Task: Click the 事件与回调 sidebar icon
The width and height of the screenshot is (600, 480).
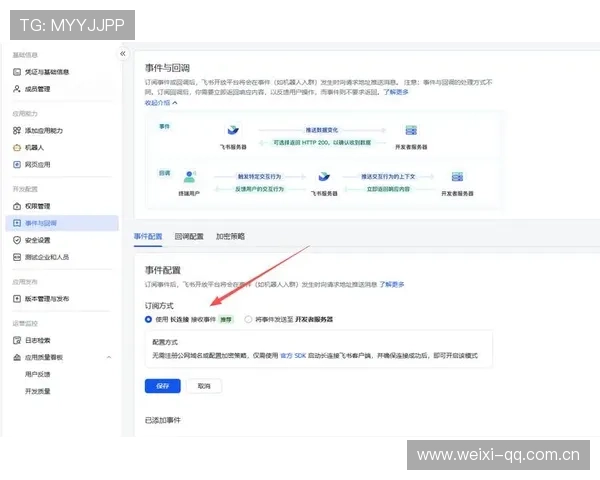Action: 17,223
